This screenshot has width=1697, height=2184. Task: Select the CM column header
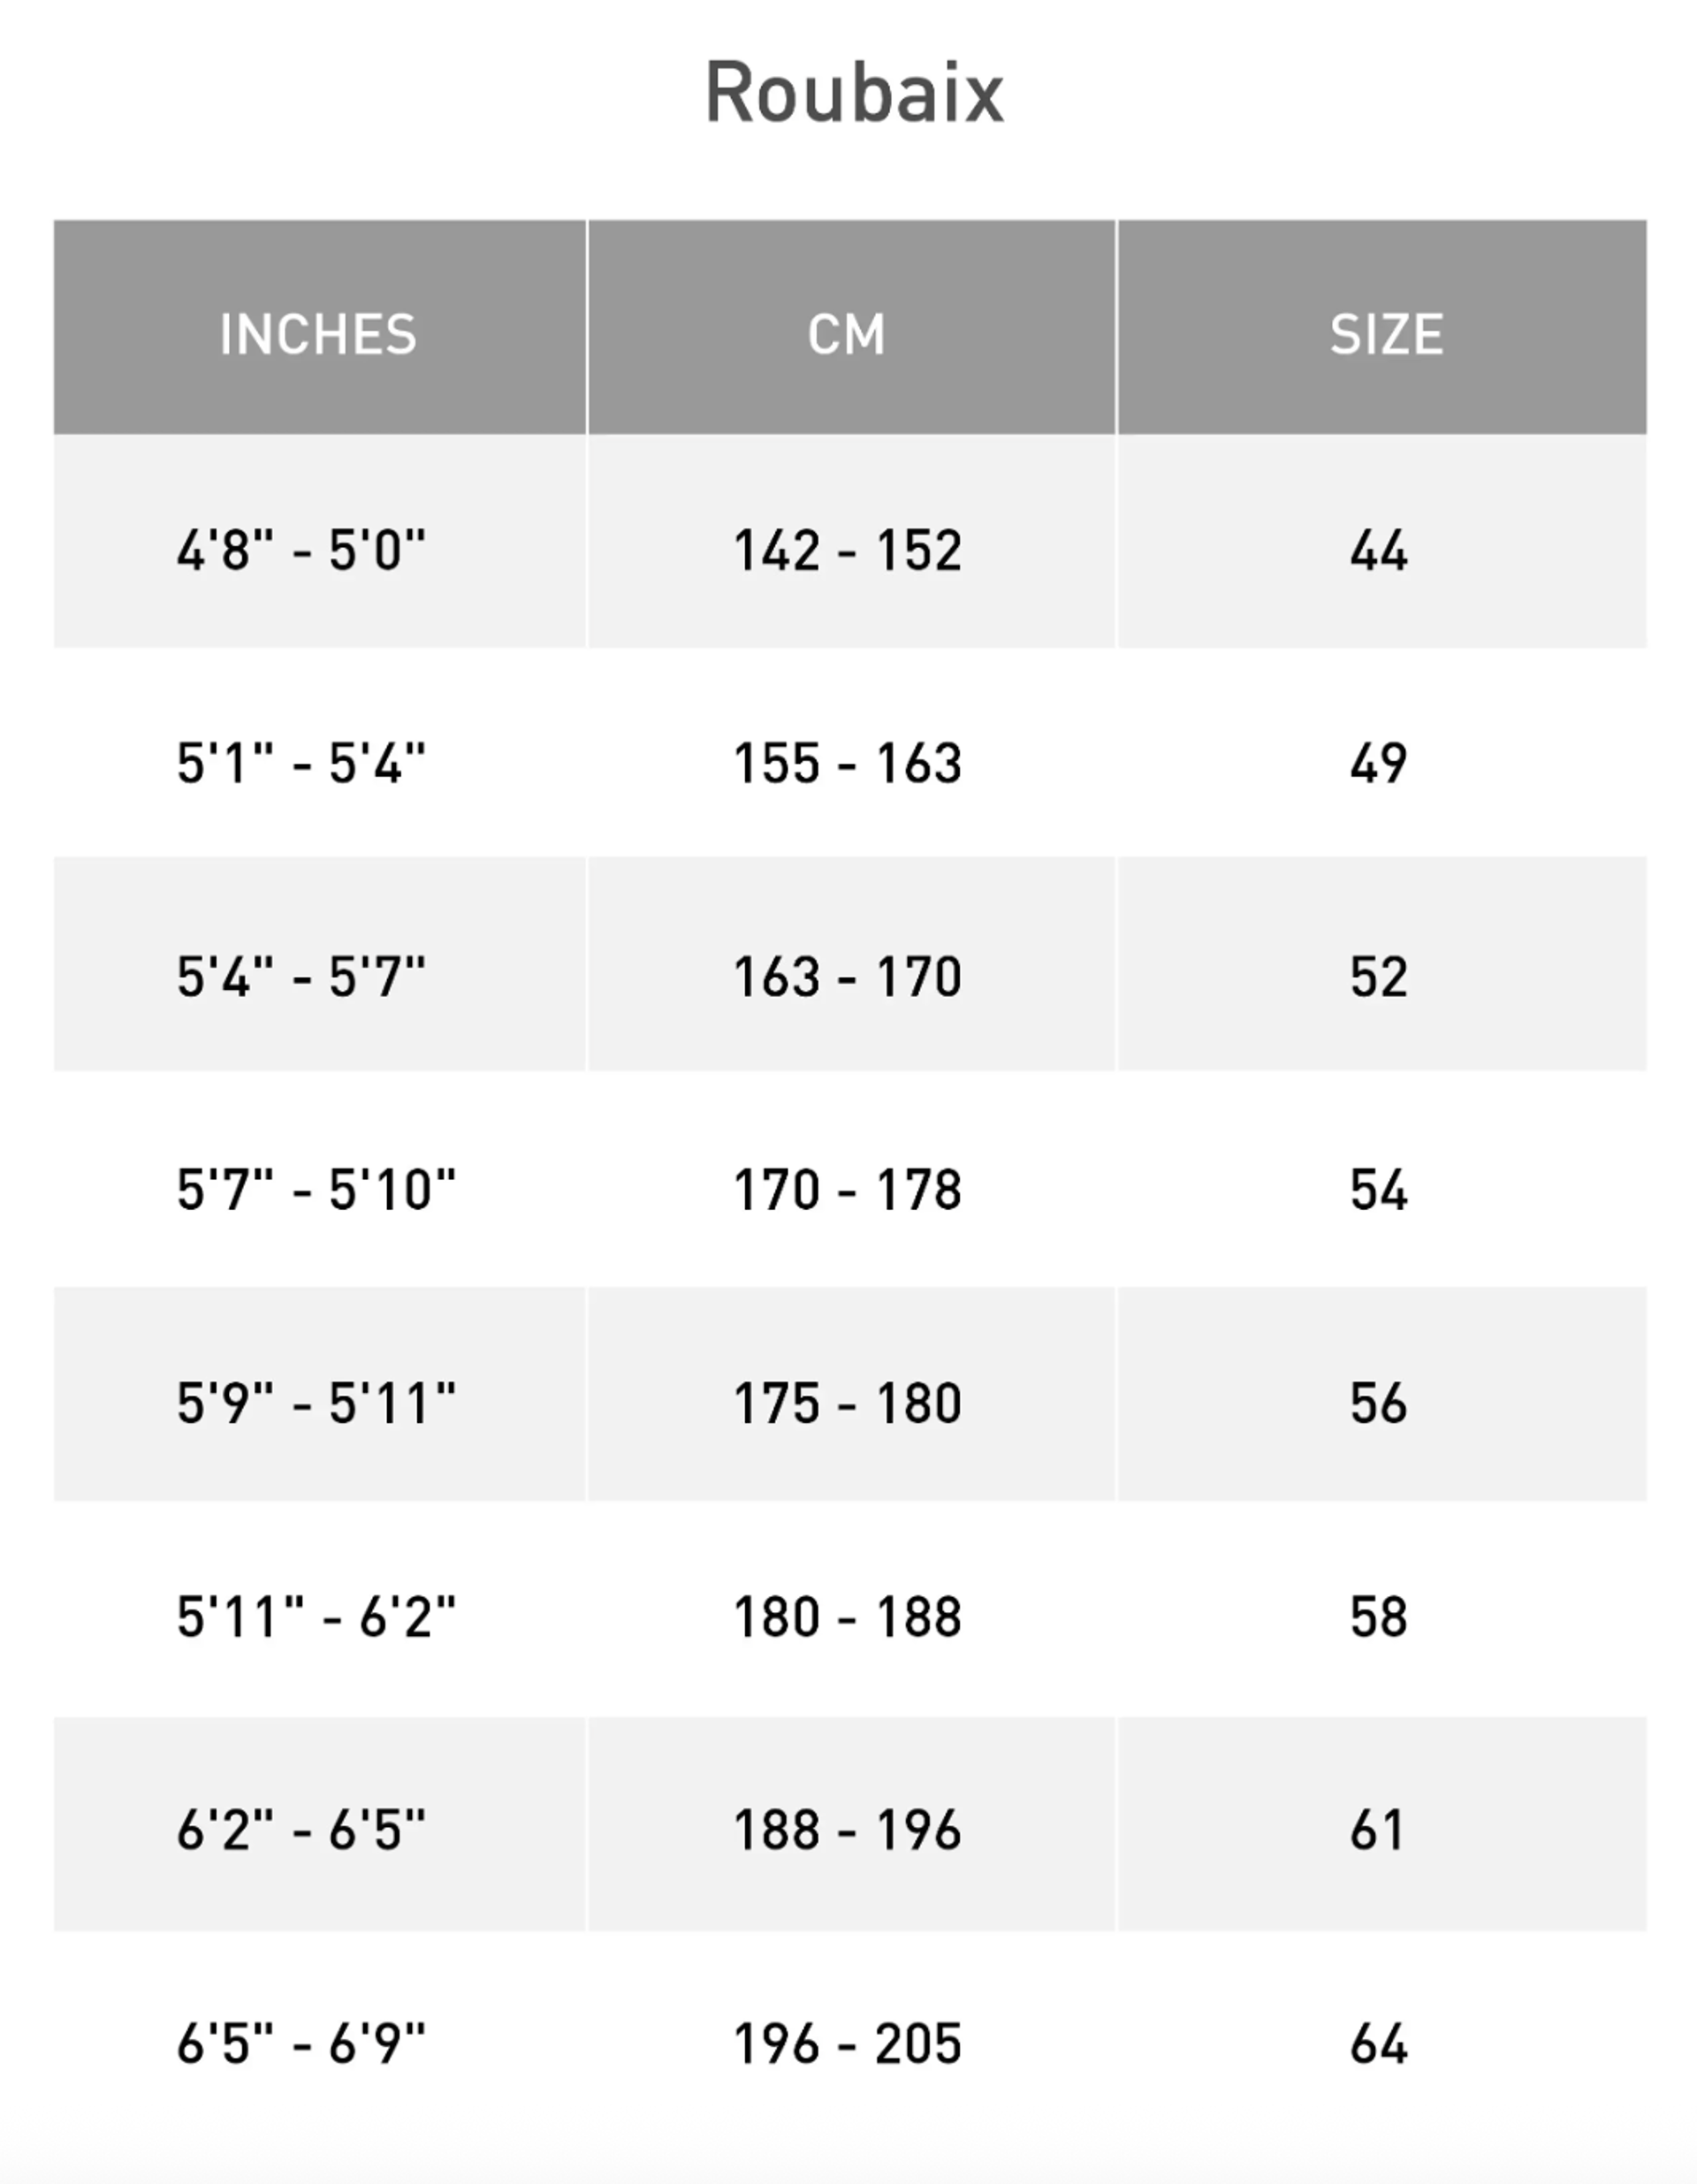tap(847, 334)
